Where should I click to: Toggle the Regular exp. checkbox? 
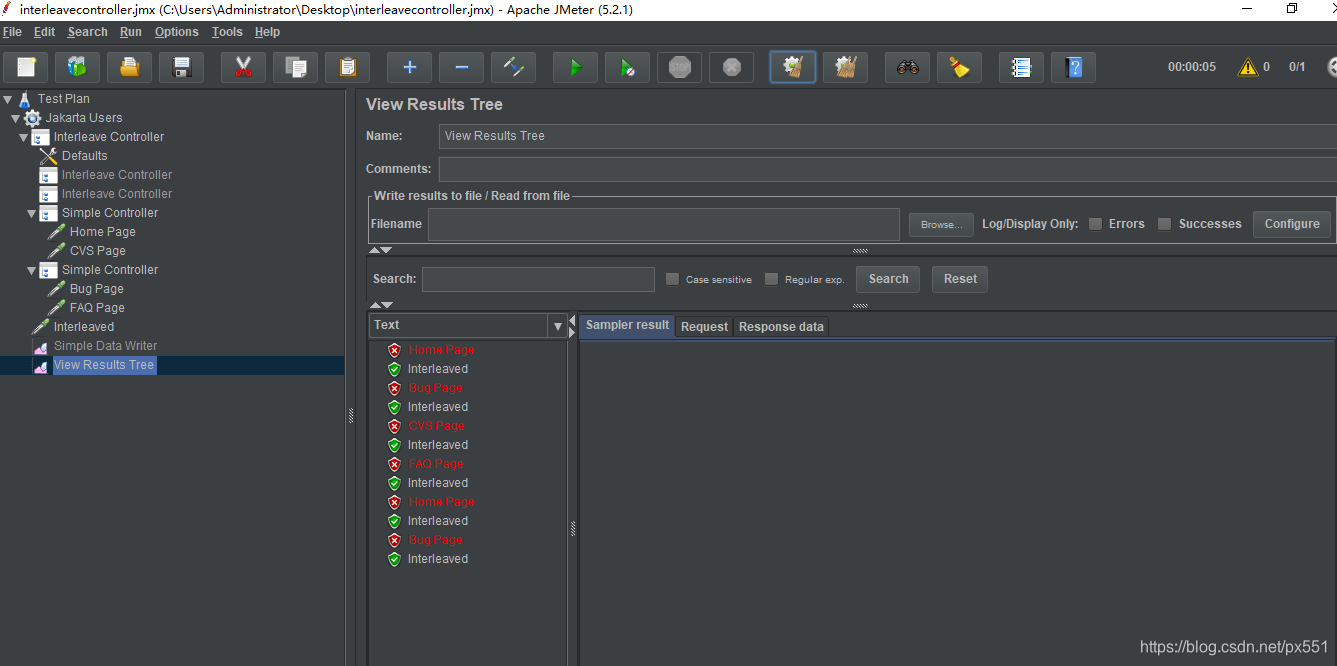pyautogui.click(x=771, y=279)
